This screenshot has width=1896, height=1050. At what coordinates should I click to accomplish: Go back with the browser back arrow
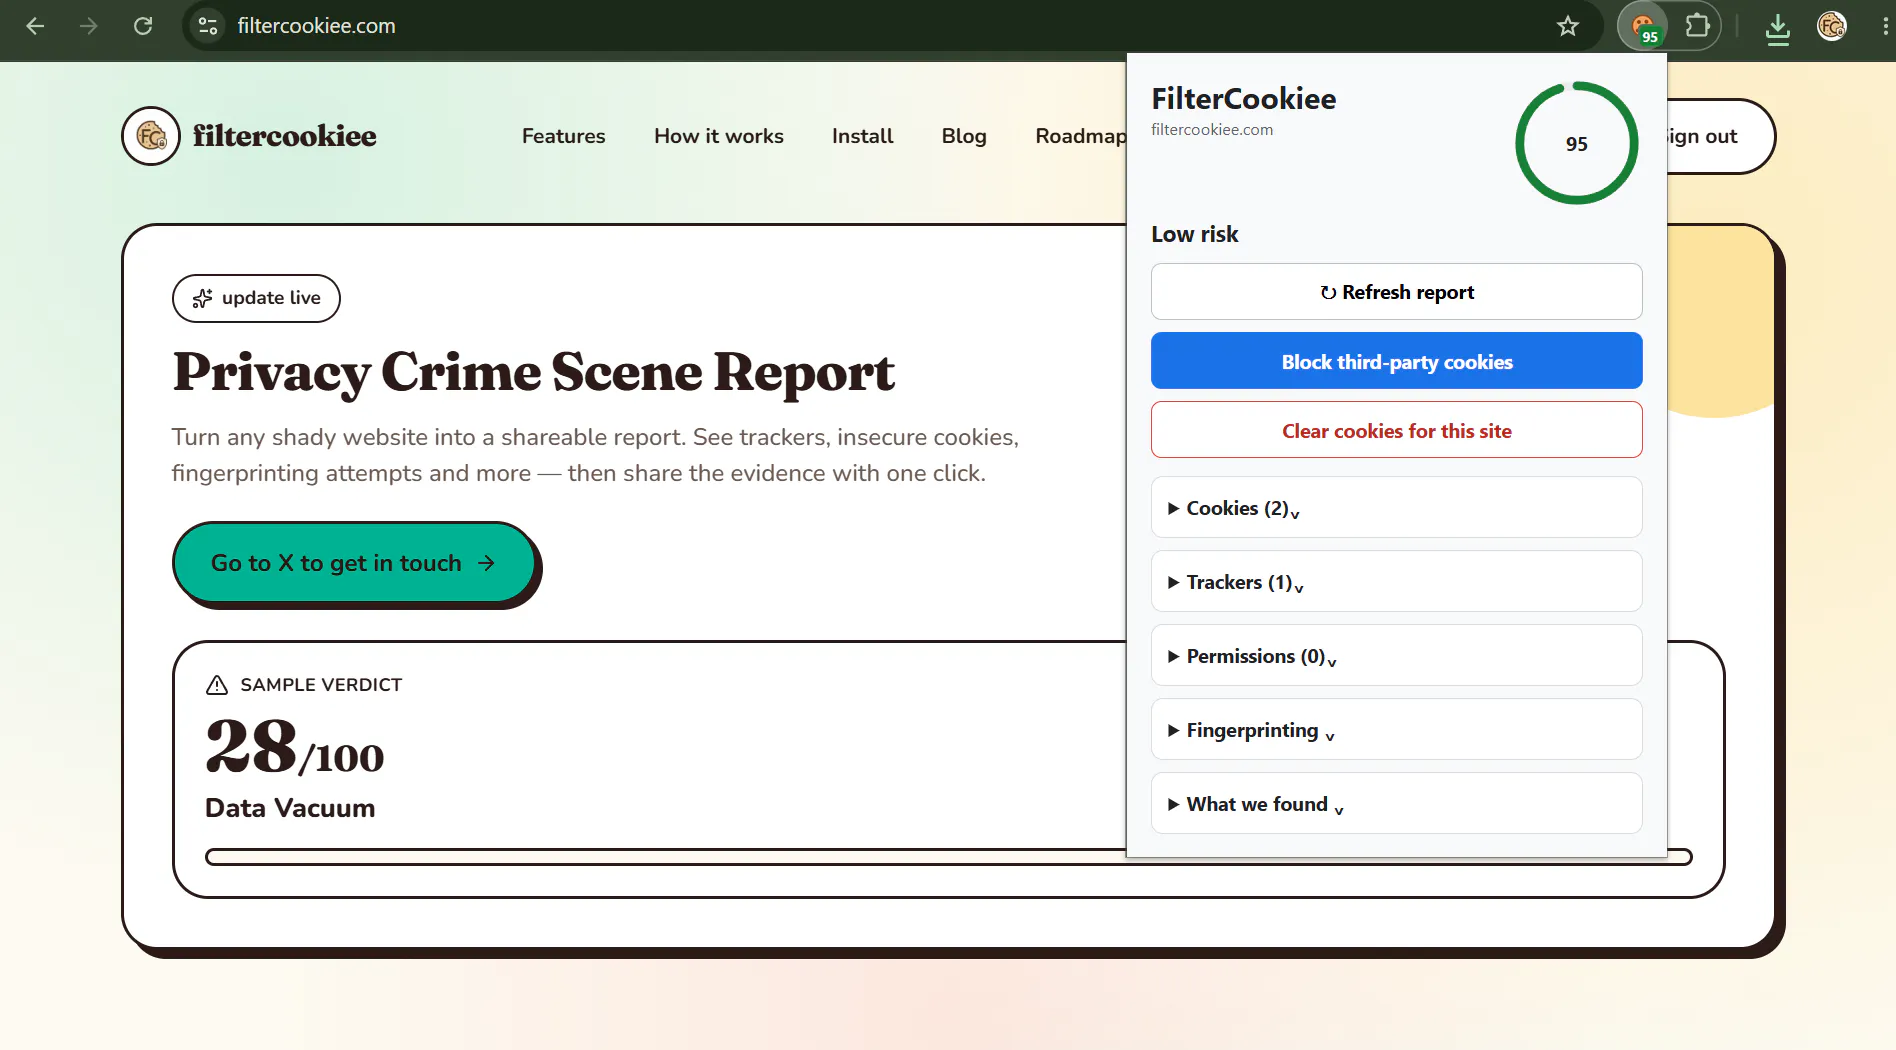35,26
